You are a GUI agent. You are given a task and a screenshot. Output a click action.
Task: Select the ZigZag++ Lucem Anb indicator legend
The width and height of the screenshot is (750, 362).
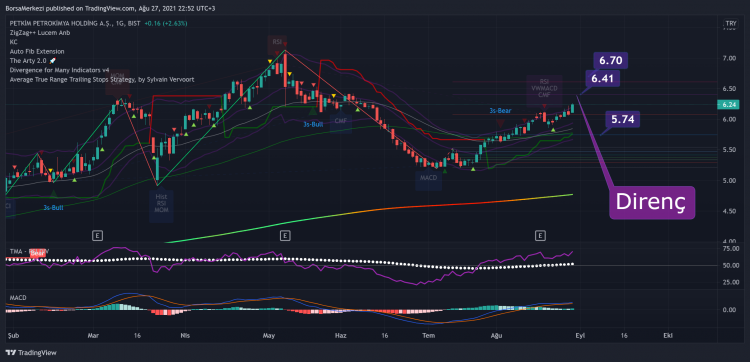(40, 33)
